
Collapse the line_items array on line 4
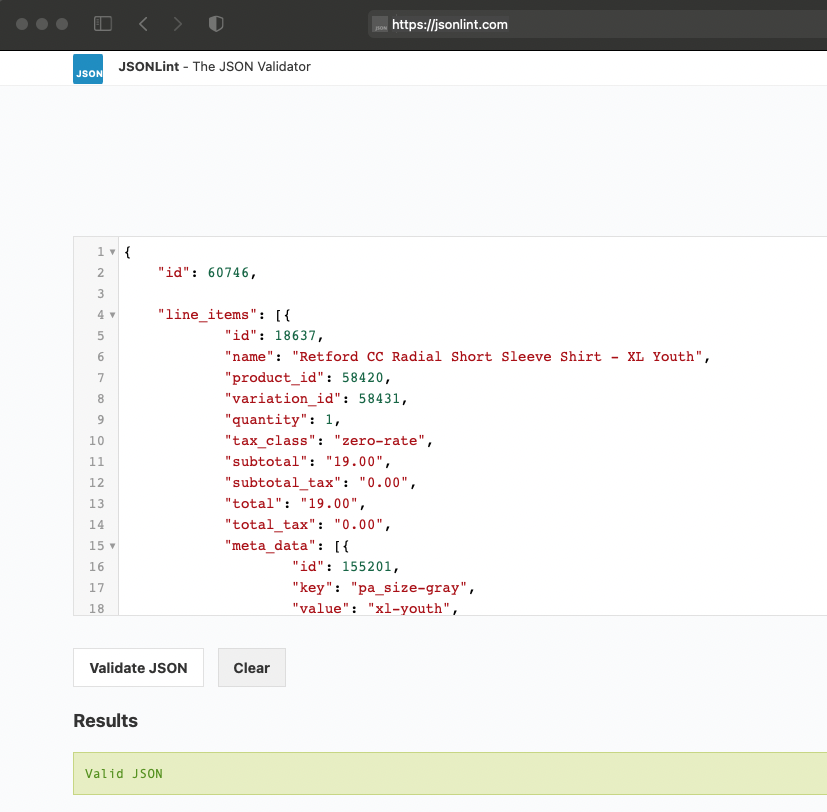(x=110, y=314)
